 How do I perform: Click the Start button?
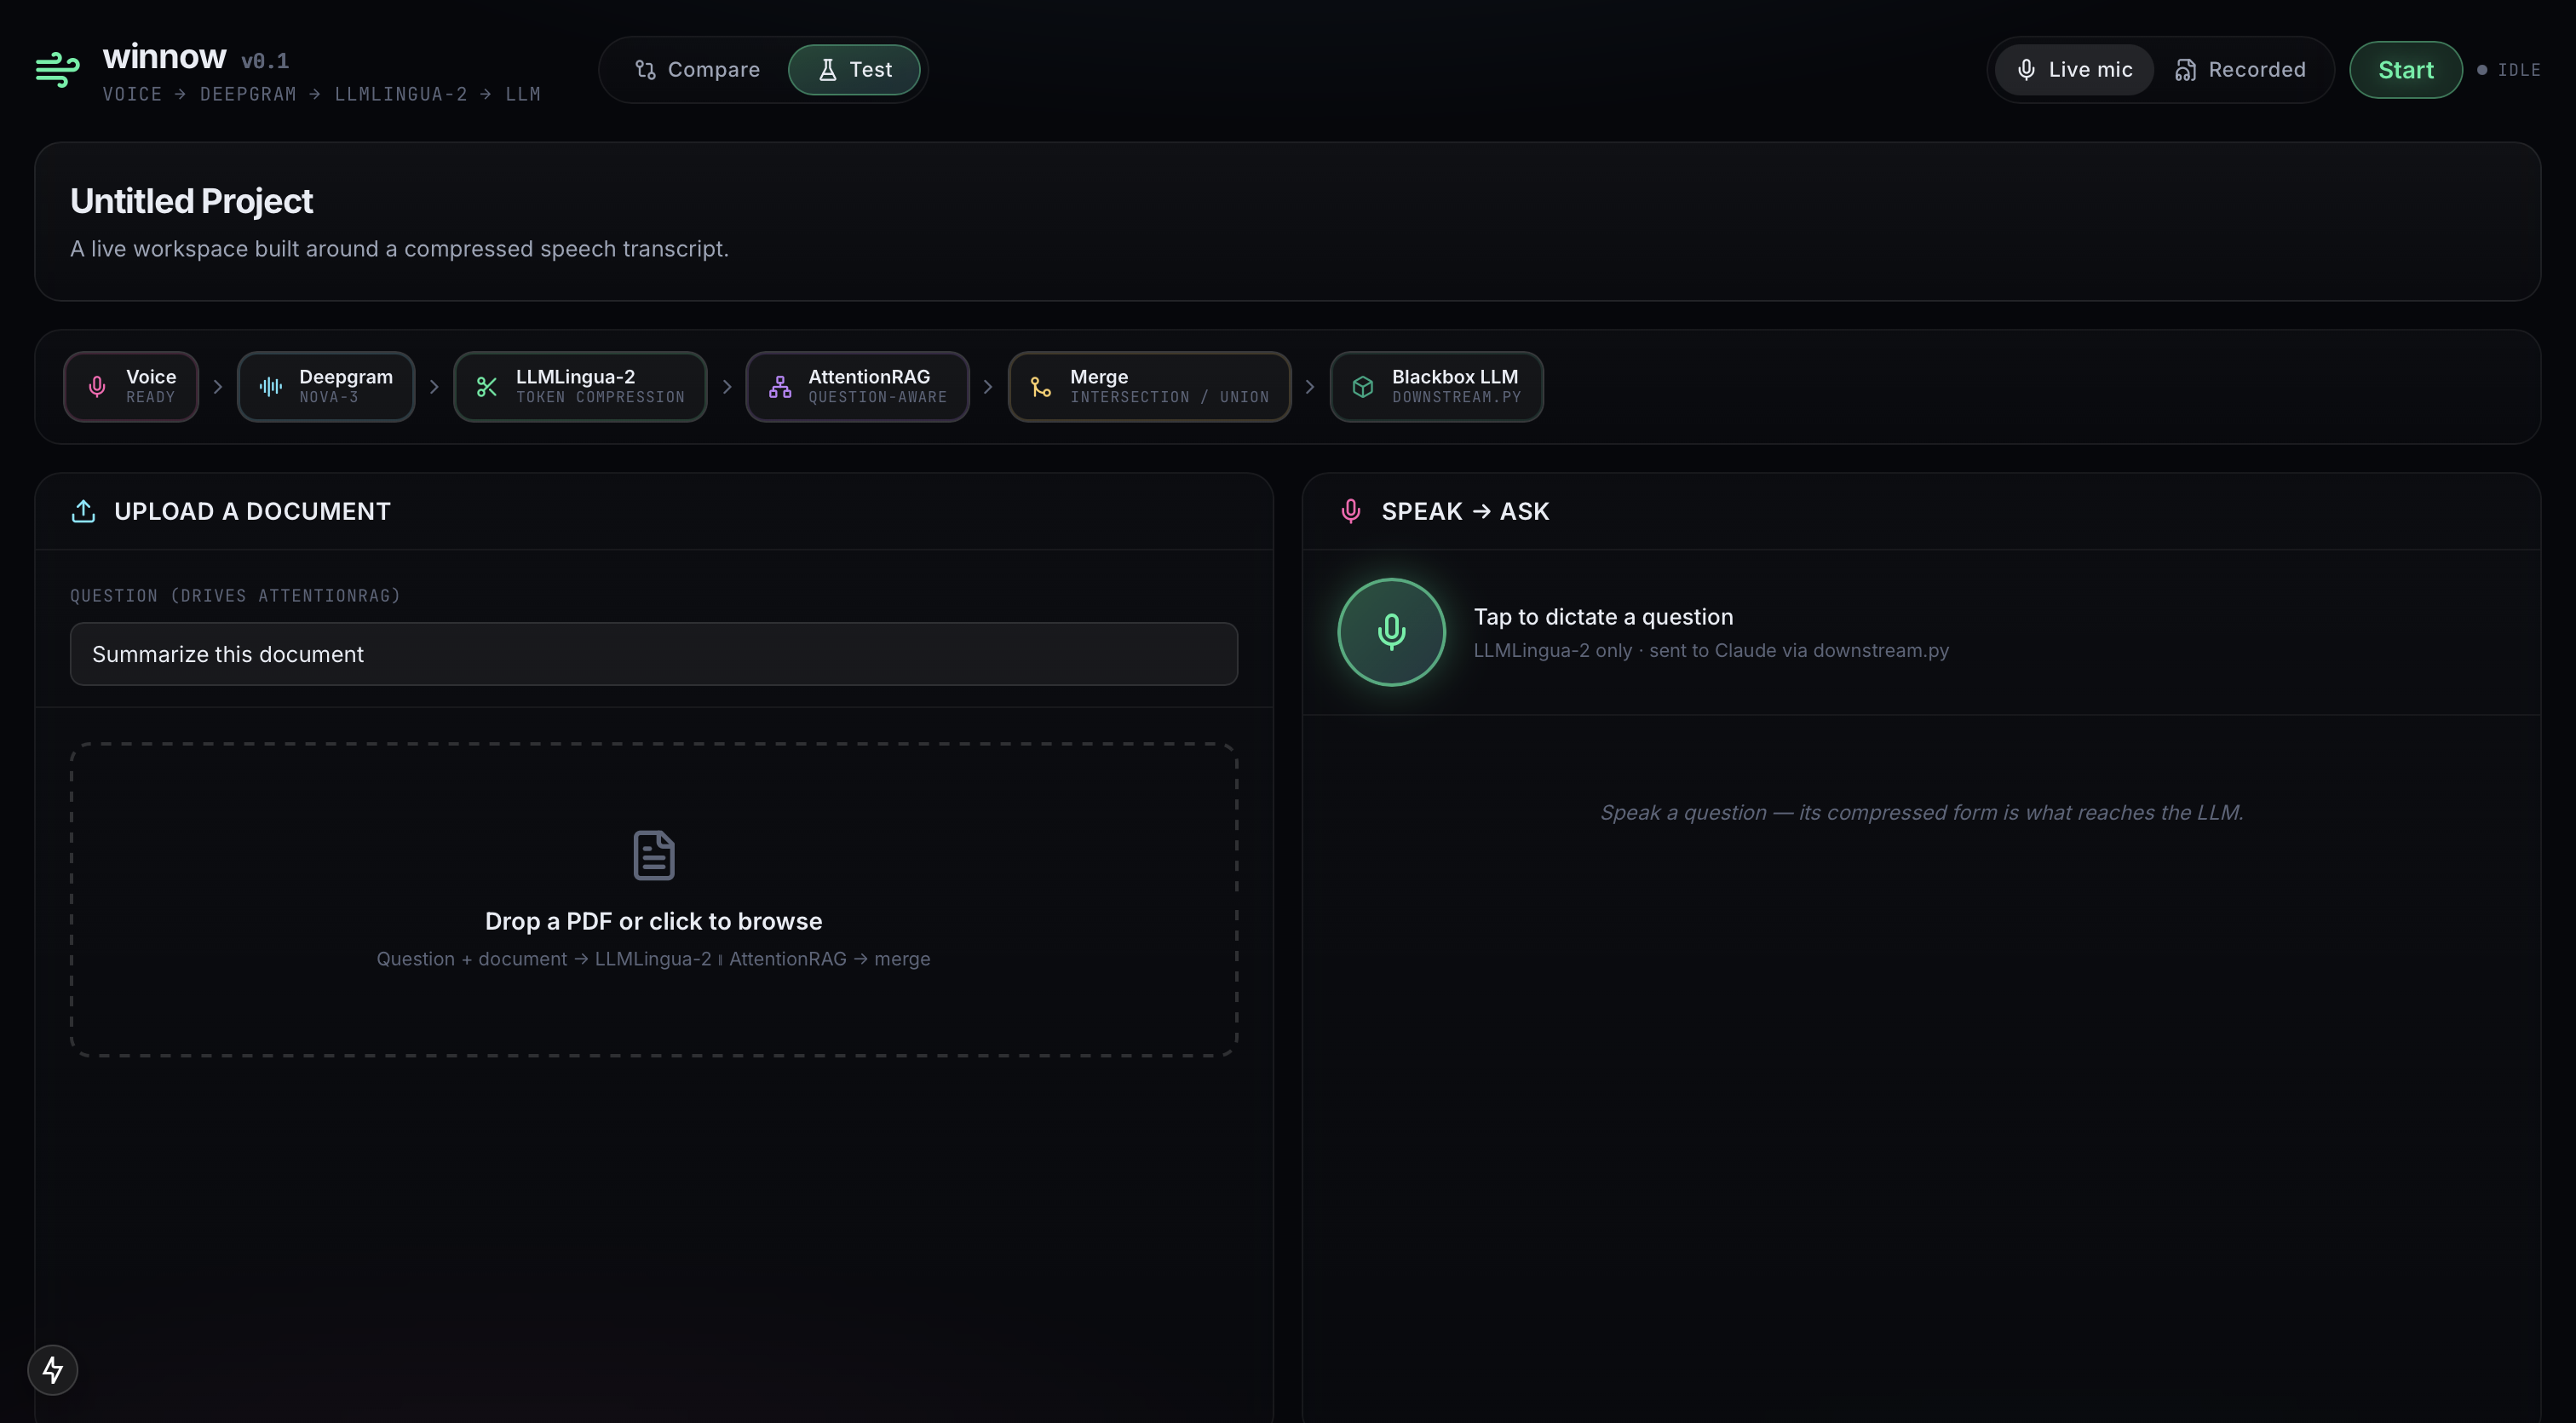click(2405, 70)
